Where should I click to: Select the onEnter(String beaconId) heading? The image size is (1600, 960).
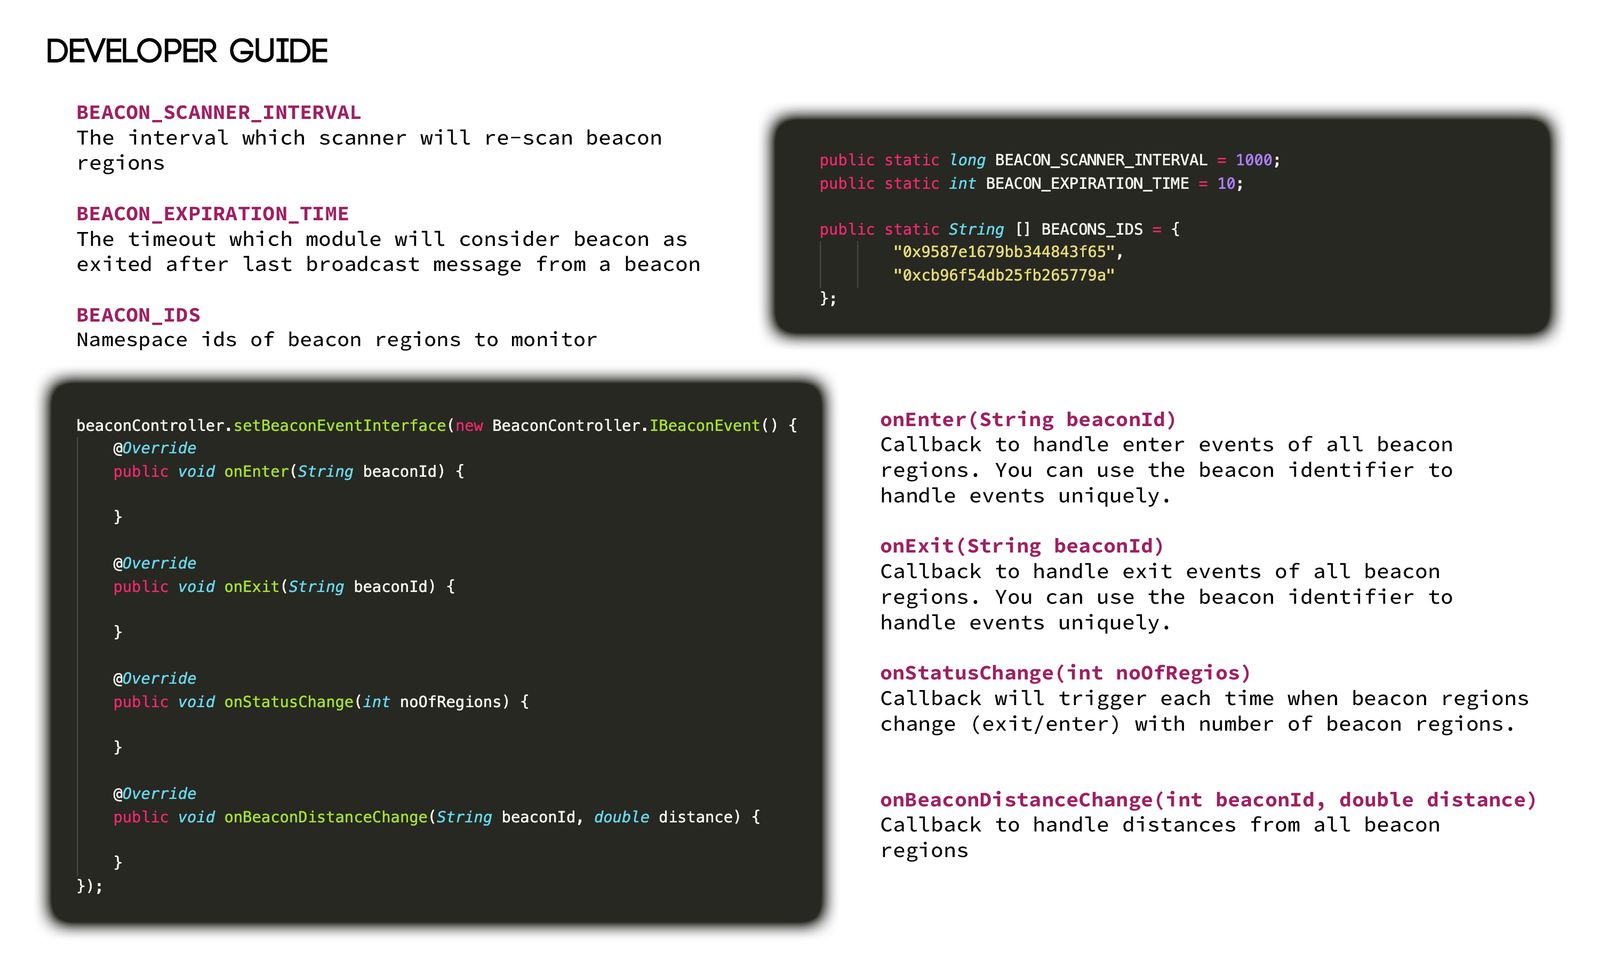click(x=1028, y=419)
